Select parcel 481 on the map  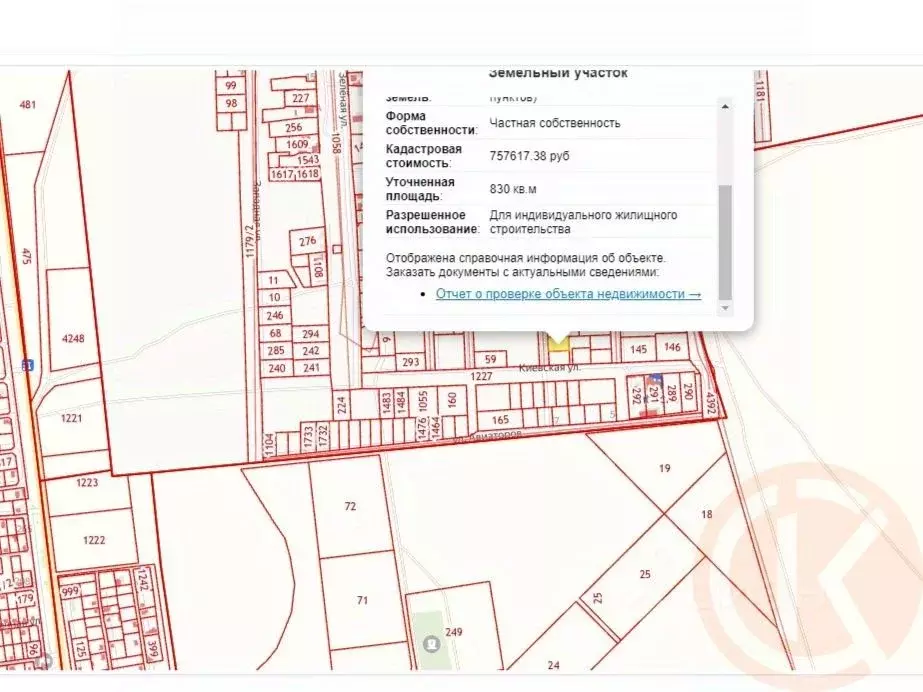pos(28,105)
